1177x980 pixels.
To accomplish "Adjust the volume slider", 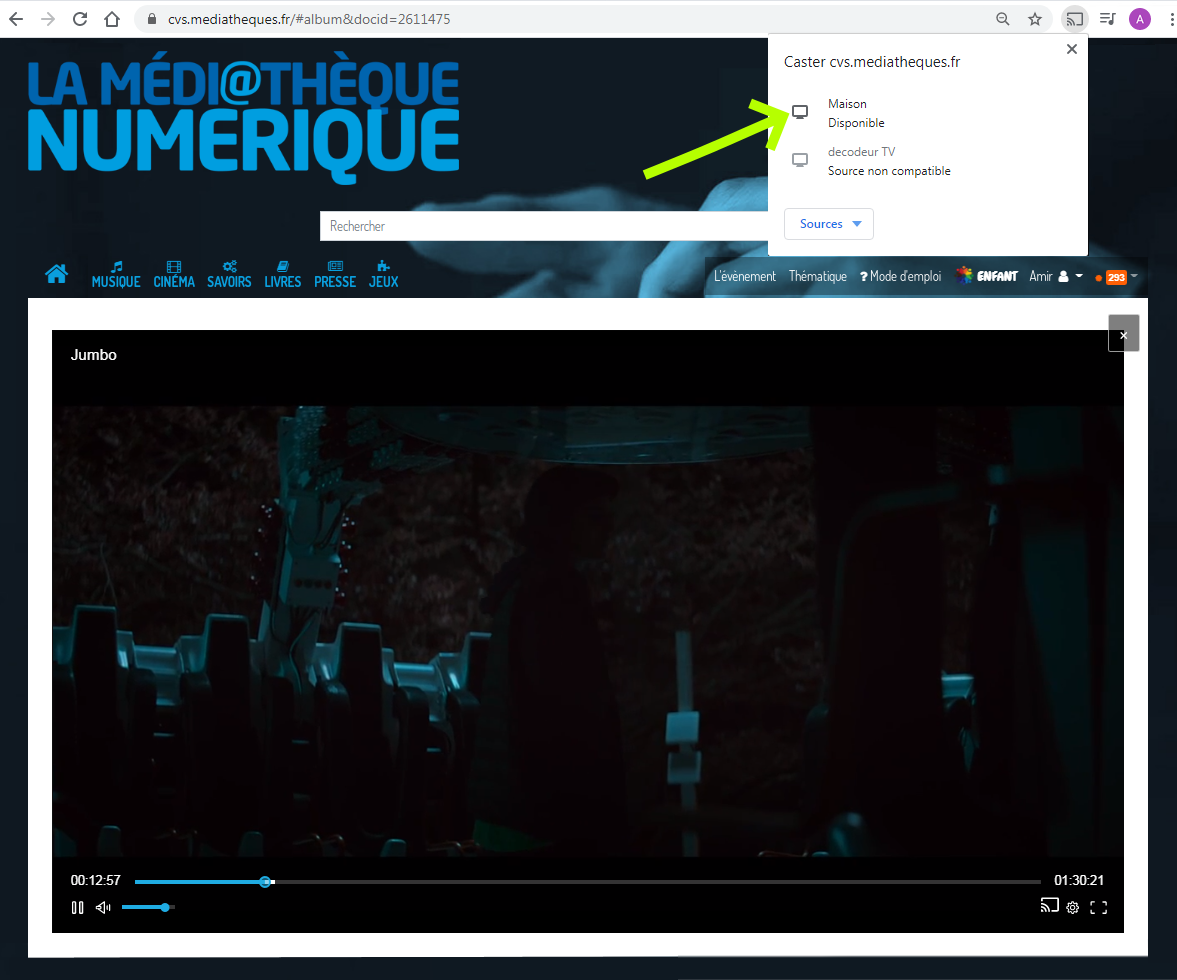I will pos(149,907).
